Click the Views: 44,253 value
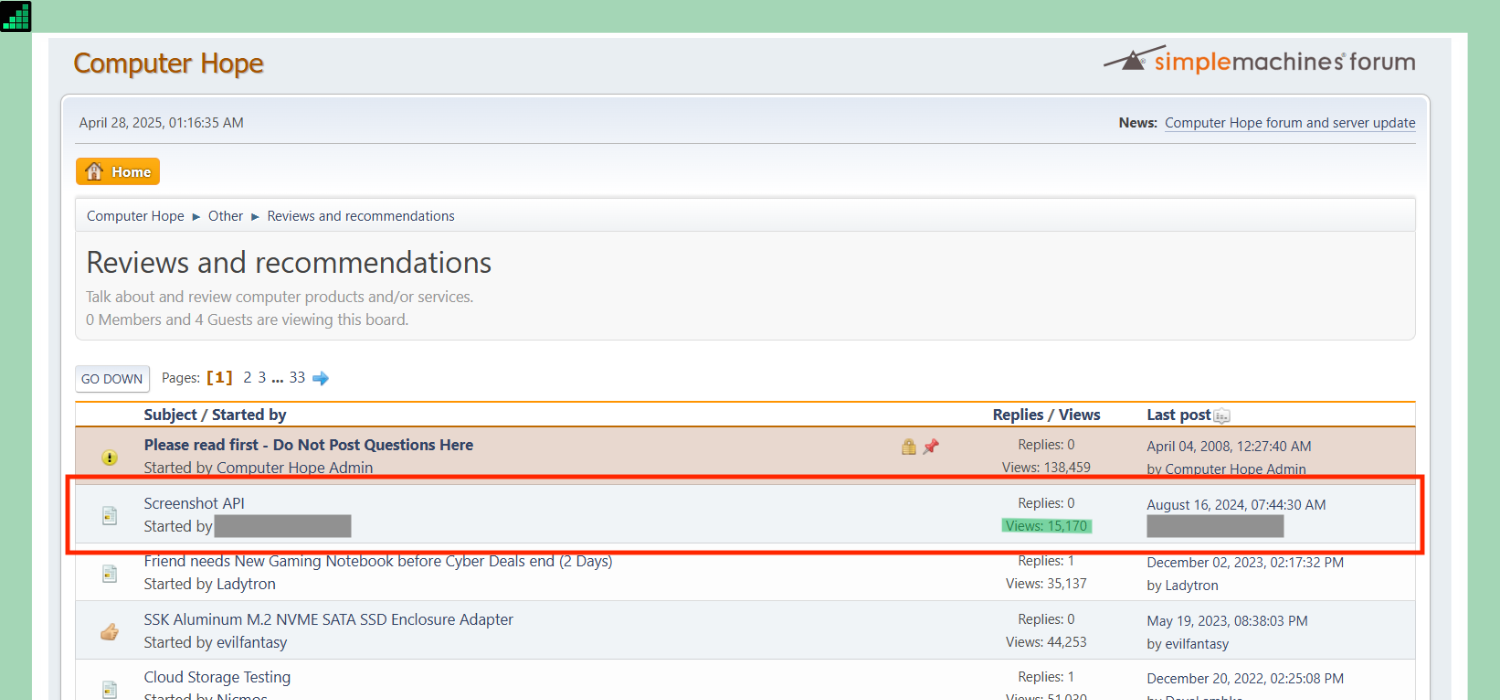 [1046, 642]
